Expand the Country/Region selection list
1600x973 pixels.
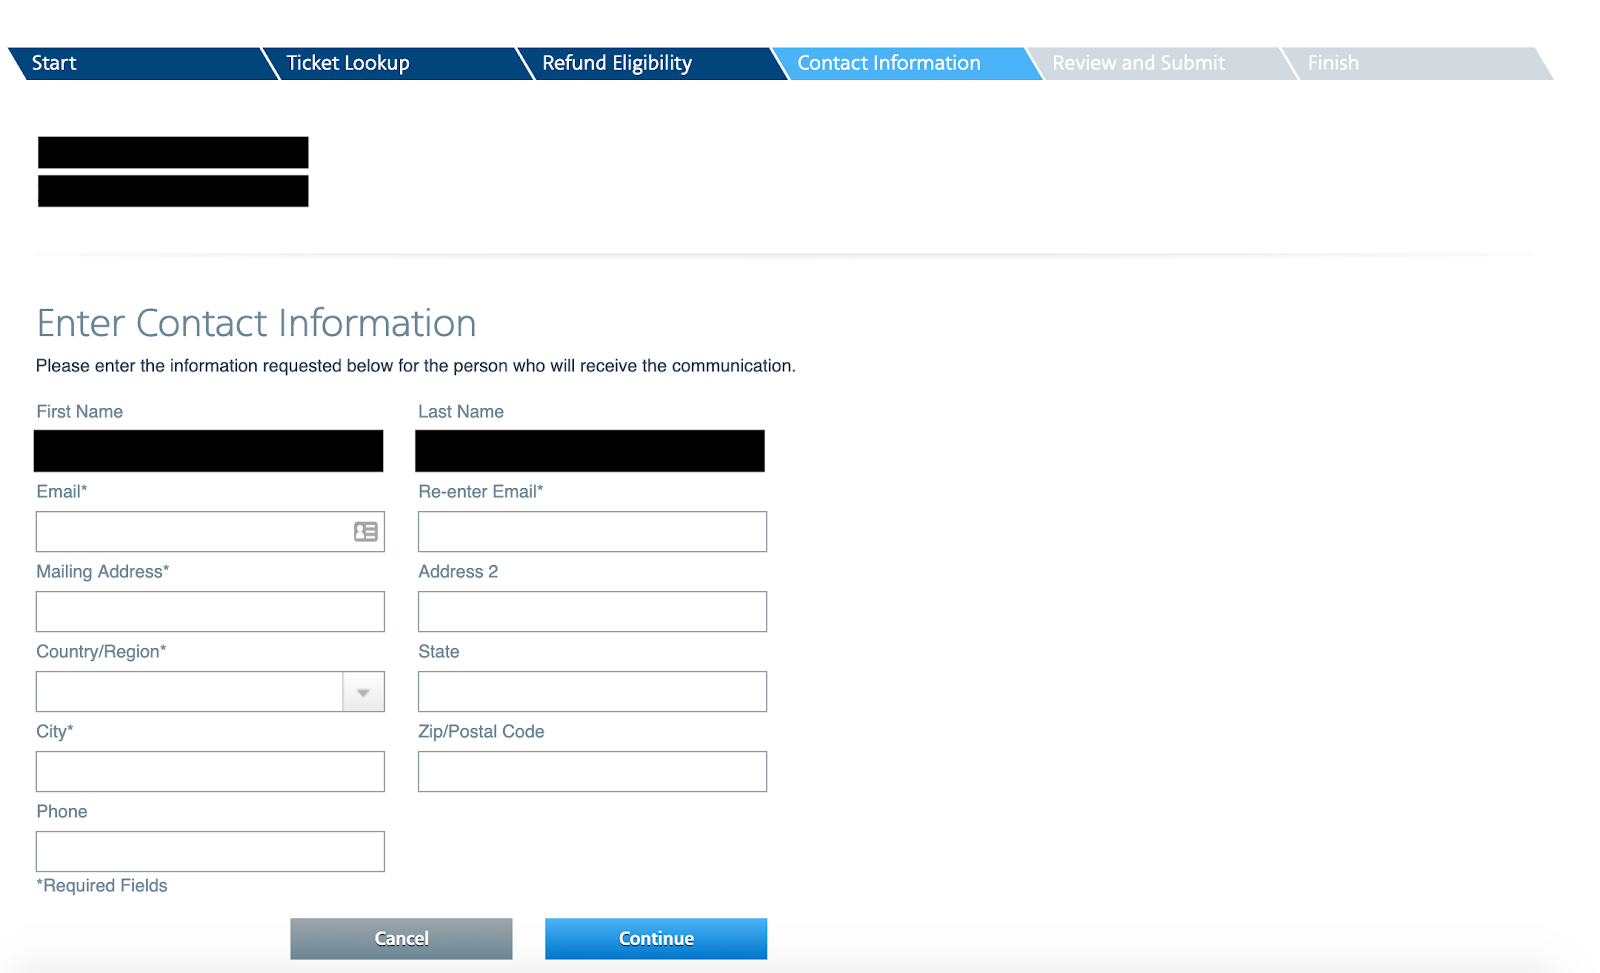click(x=362, y=691)
